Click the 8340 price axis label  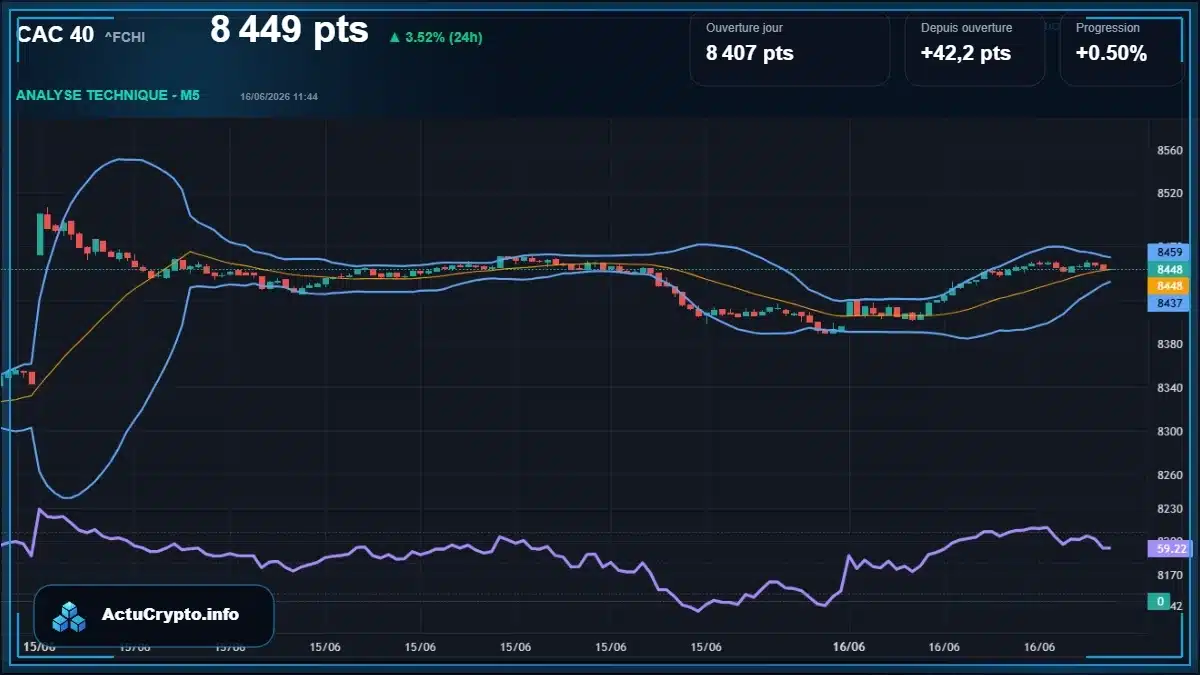[1169, 387]
